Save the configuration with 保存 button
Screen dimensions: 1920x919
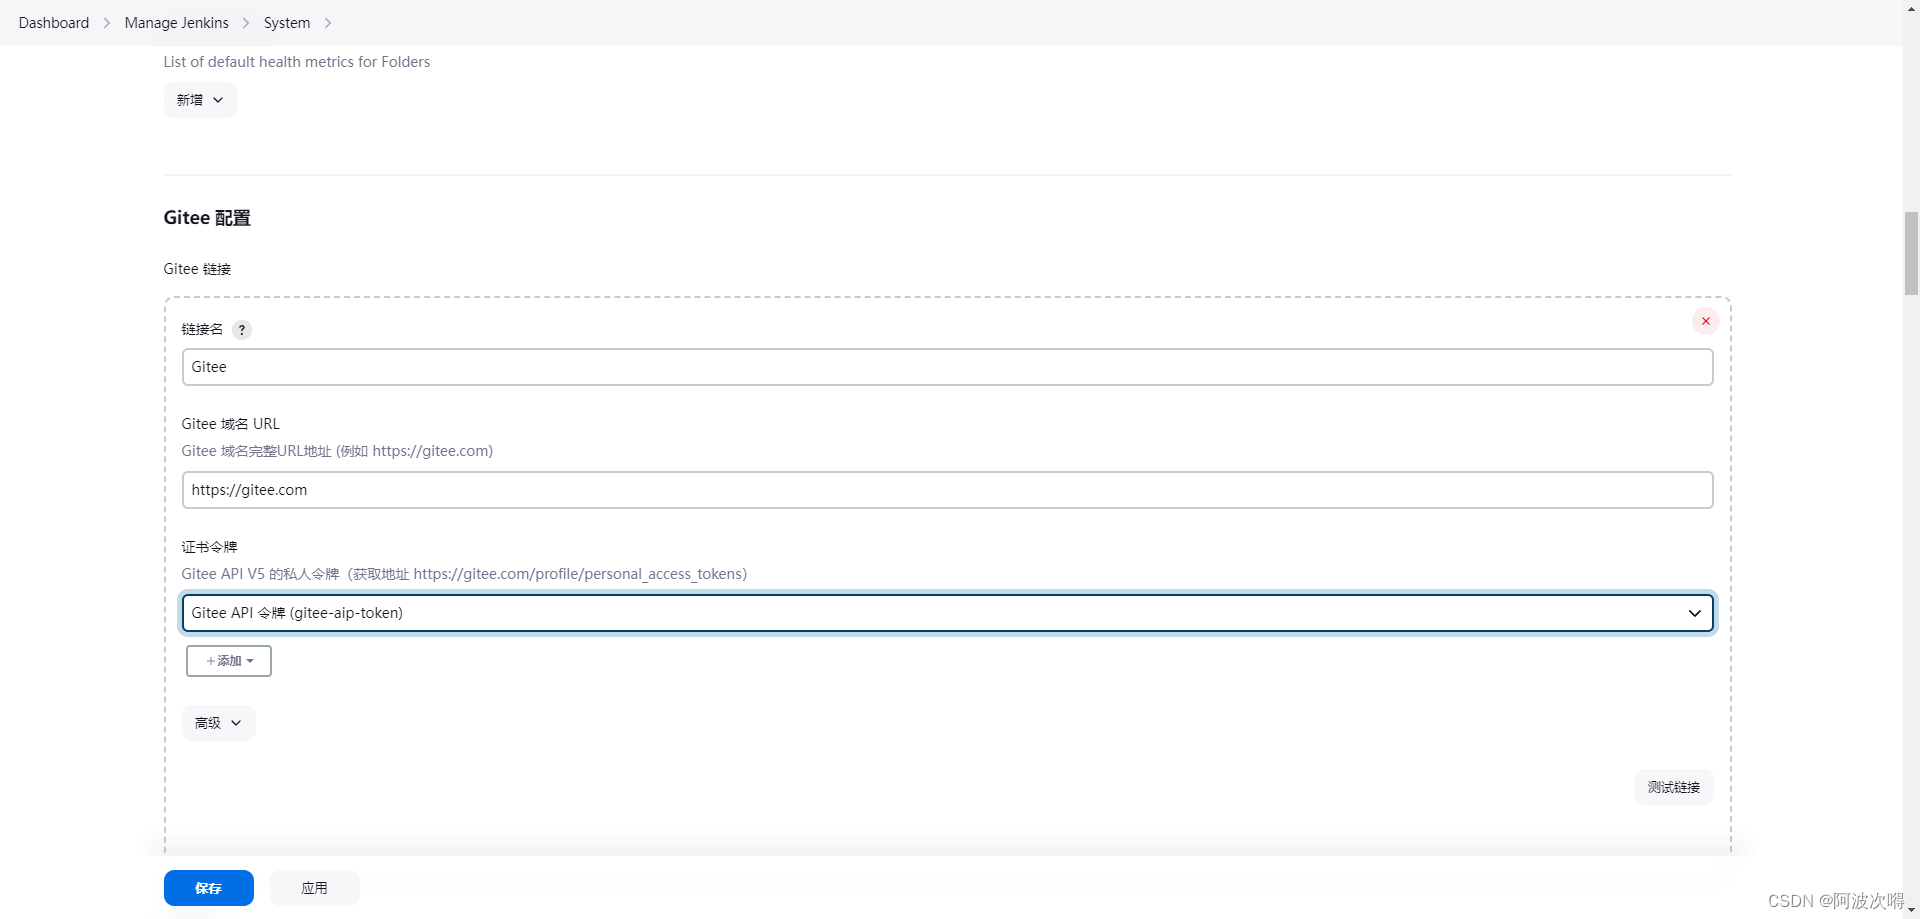(x=208, y=888)
